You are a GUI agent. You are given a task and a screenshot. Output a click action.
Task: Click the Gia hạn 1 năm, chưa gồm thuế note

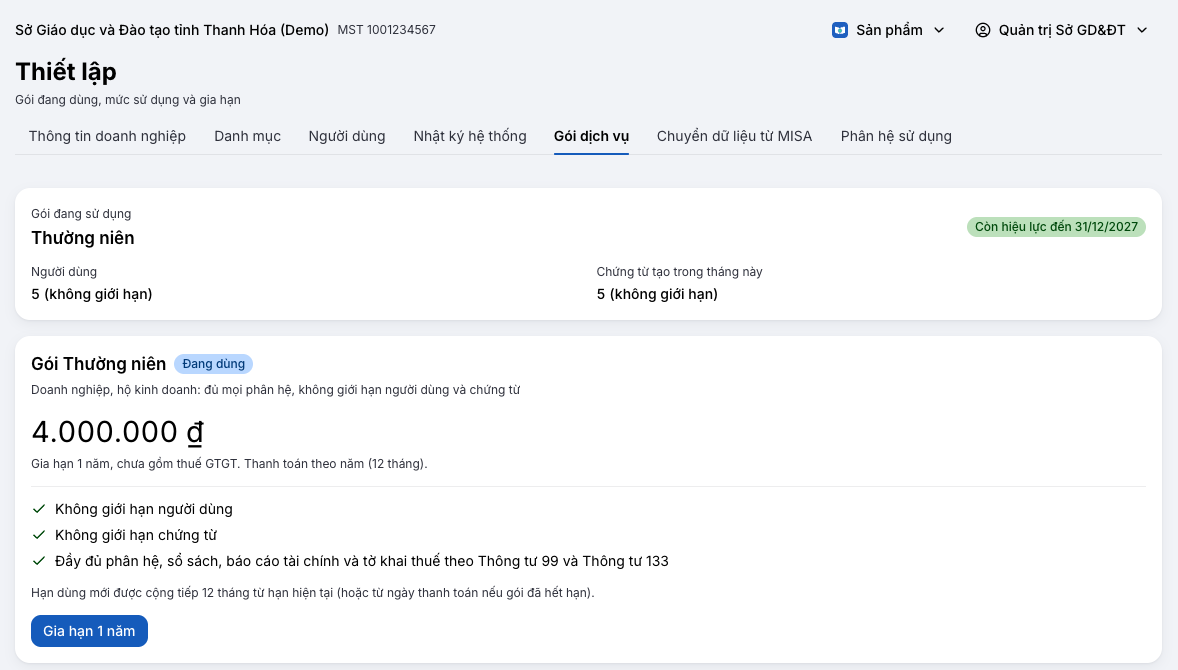coord(229,463)
